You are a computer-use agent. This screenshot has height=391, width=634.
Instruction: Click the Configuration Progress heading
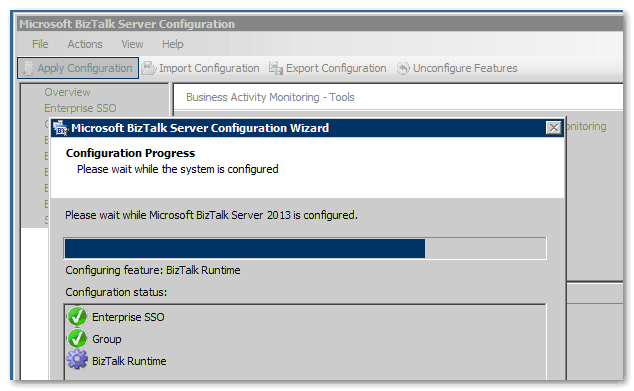[x=130, y=153]
